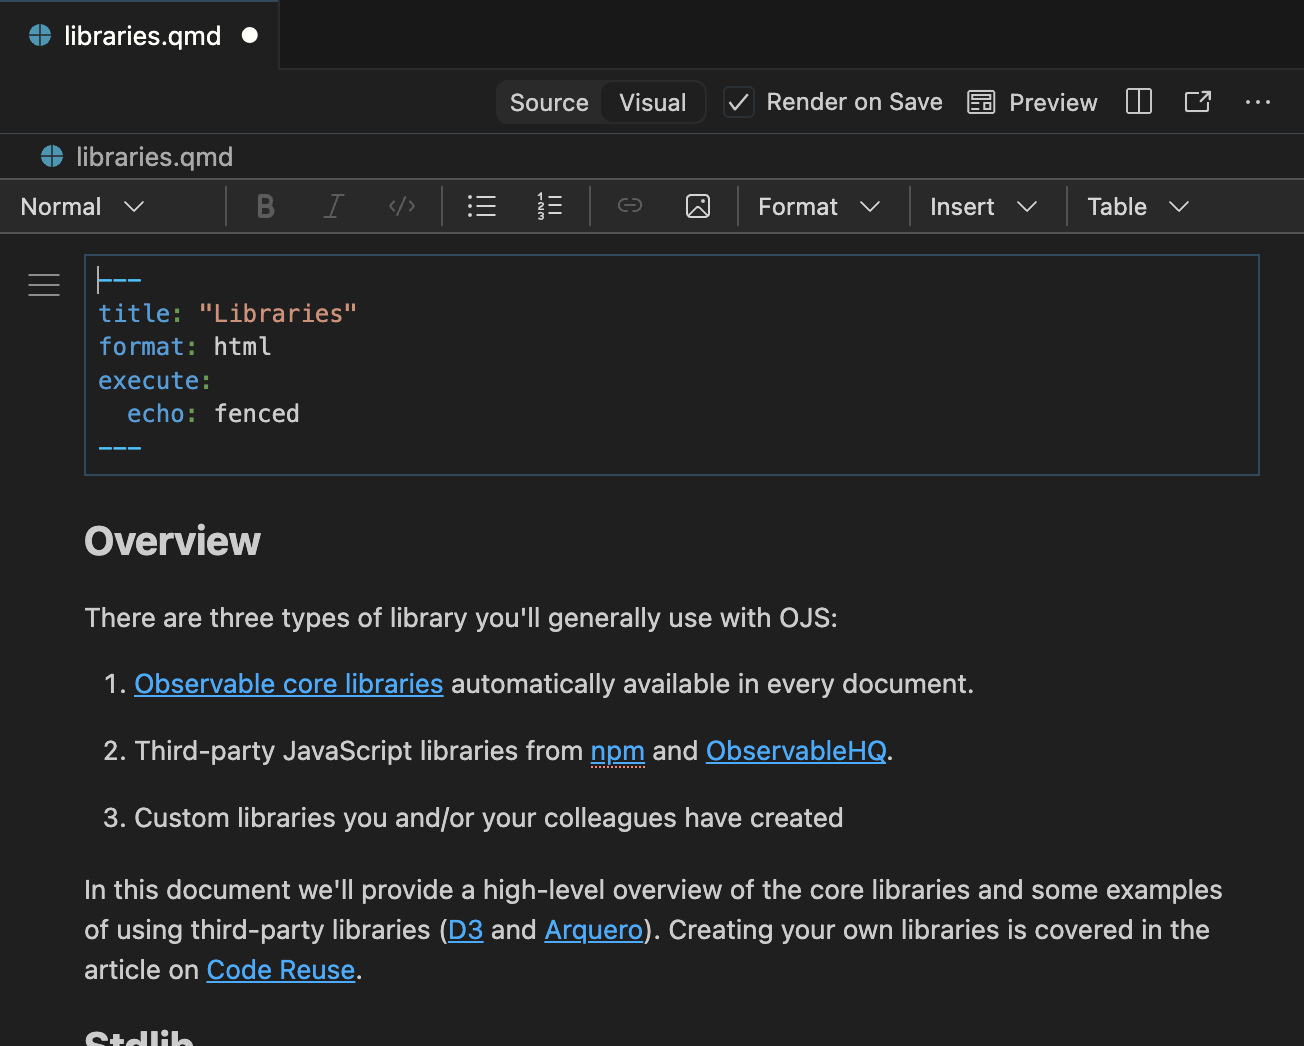Image resolution: width=1304 pixels, height=1046 pixels.
Task: Toggle bold formatting in the toolbar
Action: [265, 206]
